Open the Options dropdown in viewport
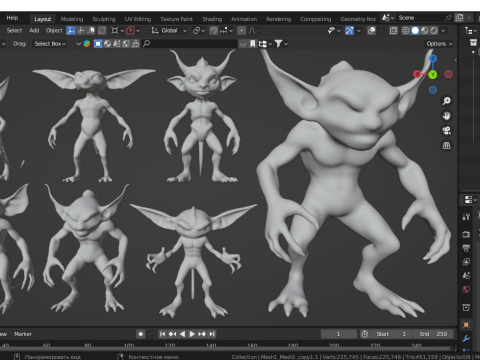The image size is (480, 360). click(439, 44)
